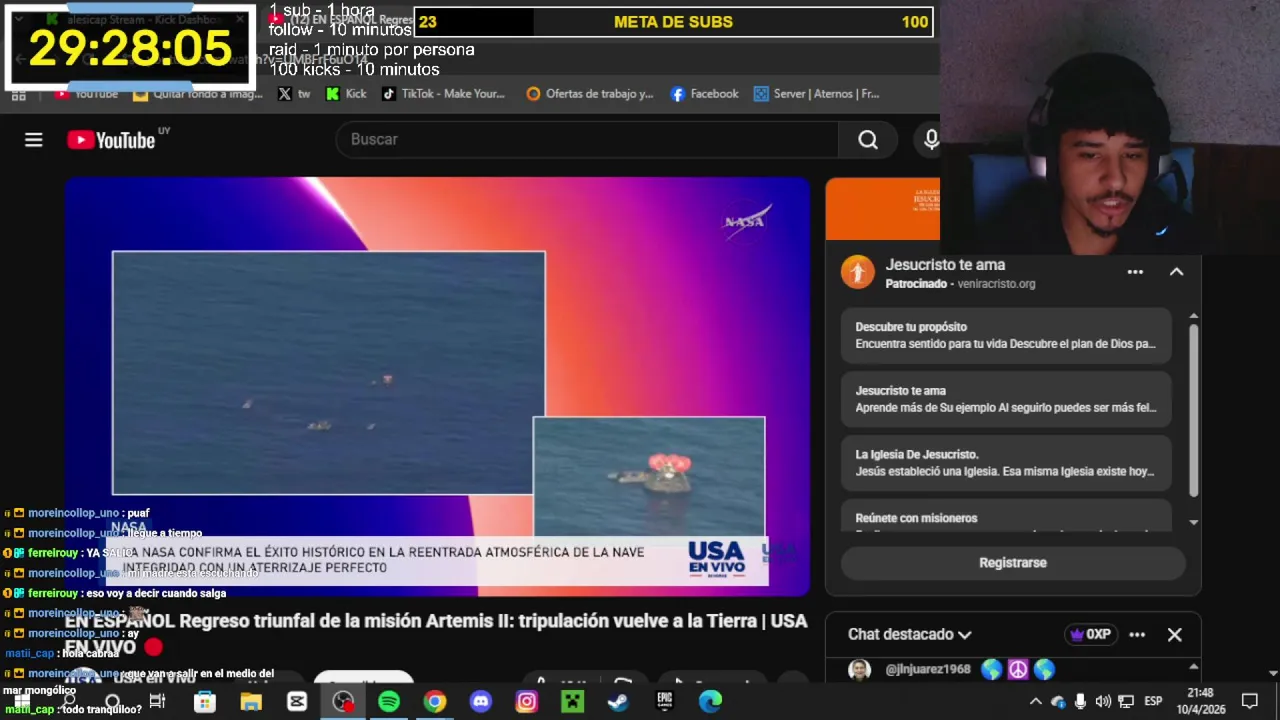Open Instagram from taskbar
Screen dimensions: 1280x720
tap(527, 702)
